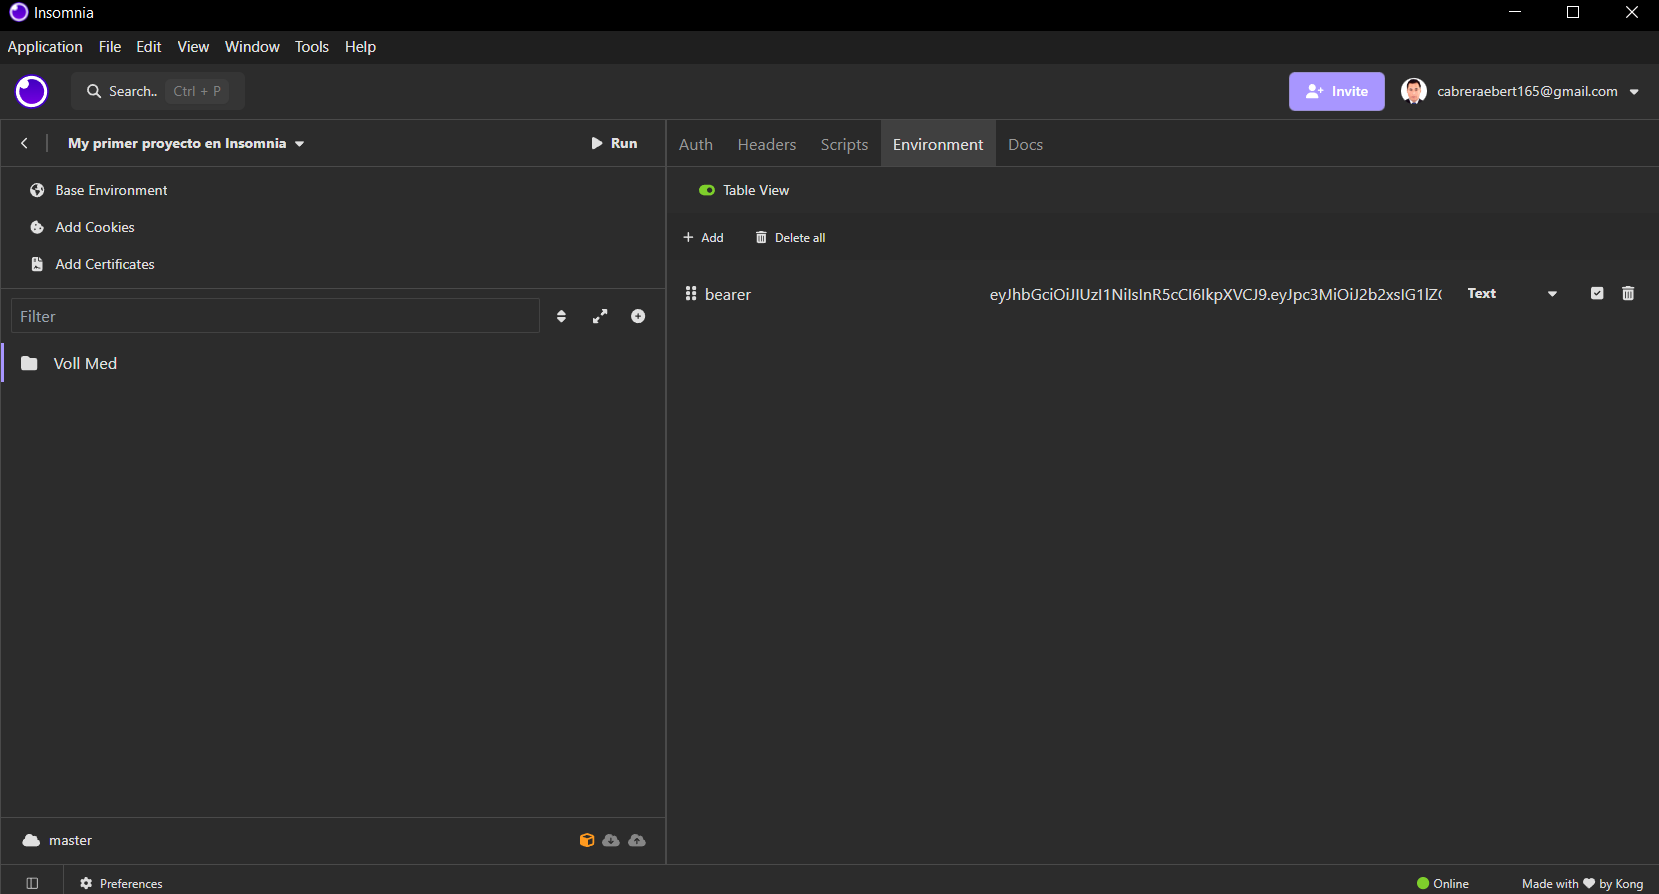
Task: Click the Made with love by Kong link
Action: tap(1582, 883)
